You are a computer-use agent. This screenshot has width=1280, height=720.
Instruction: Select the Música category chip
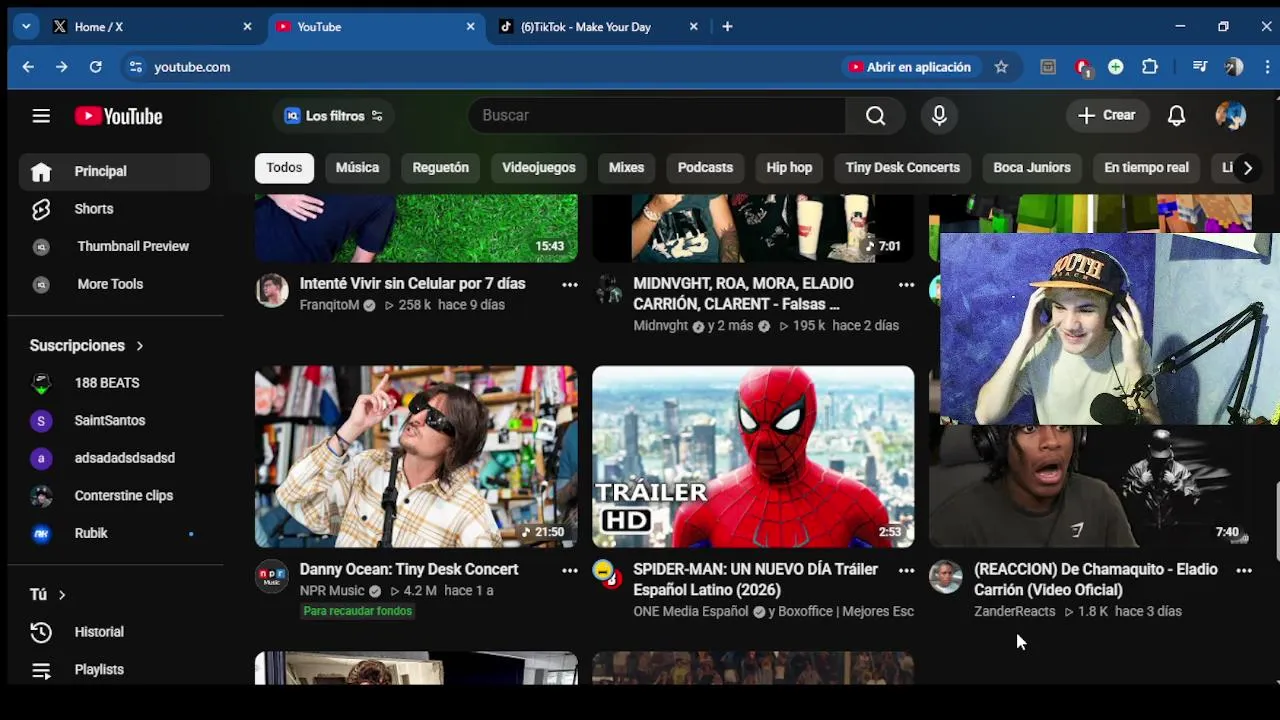pyautogui.click(x=357, y=168)
